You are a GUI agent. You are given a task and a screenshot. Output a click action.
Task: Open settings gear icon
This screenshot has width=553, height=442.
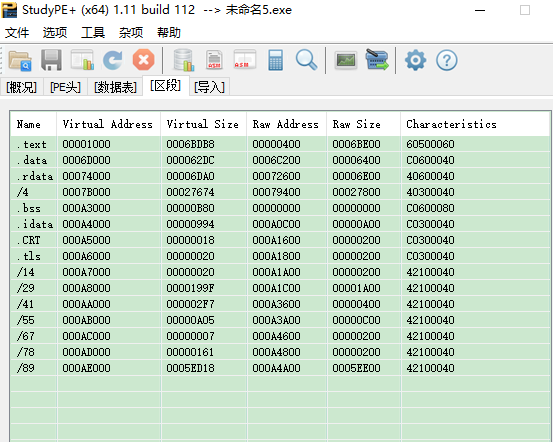tap(415, 60)
